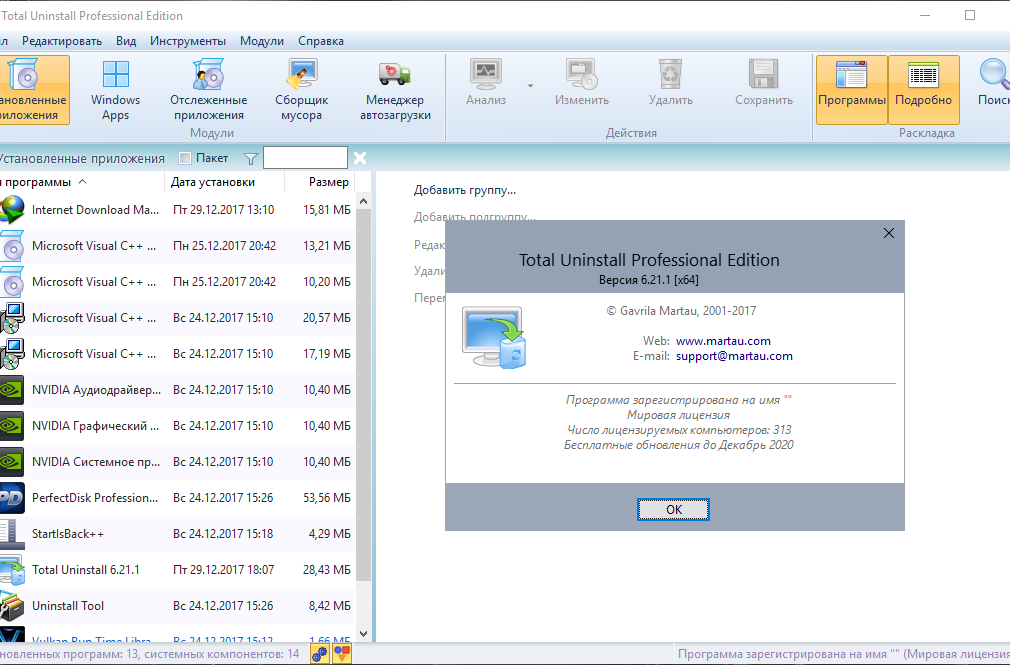The image size is (1010, 665).
Task: Click status bar installed programs count
Action: tap(149, 654)
